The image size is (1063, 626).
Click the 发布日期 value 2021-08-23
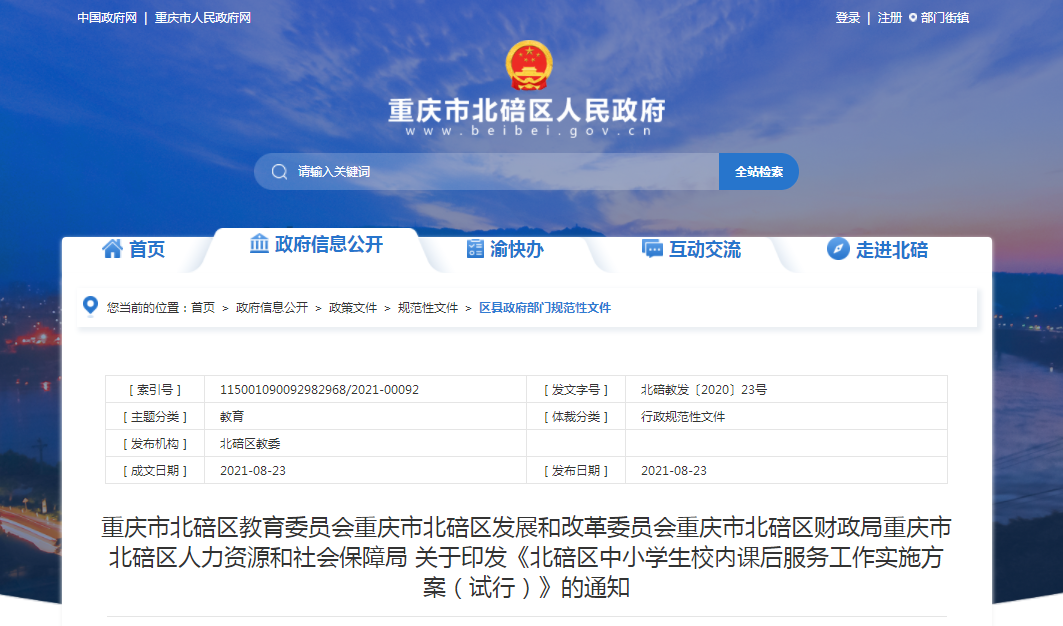674,471
